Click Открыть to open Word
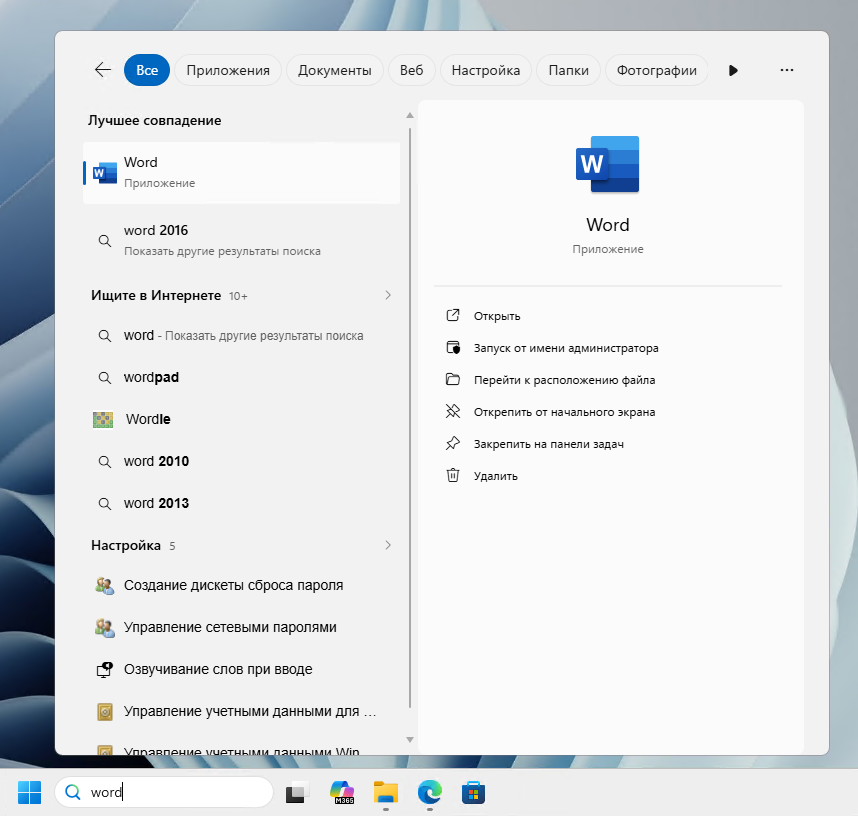Viewport: 858px width, 816px height. coord(497,316)
